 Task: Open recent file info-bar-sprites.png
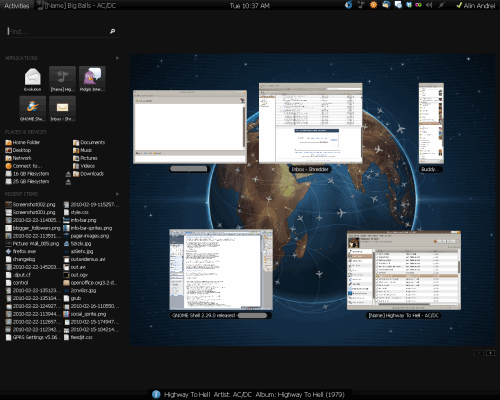click(88, 228)
